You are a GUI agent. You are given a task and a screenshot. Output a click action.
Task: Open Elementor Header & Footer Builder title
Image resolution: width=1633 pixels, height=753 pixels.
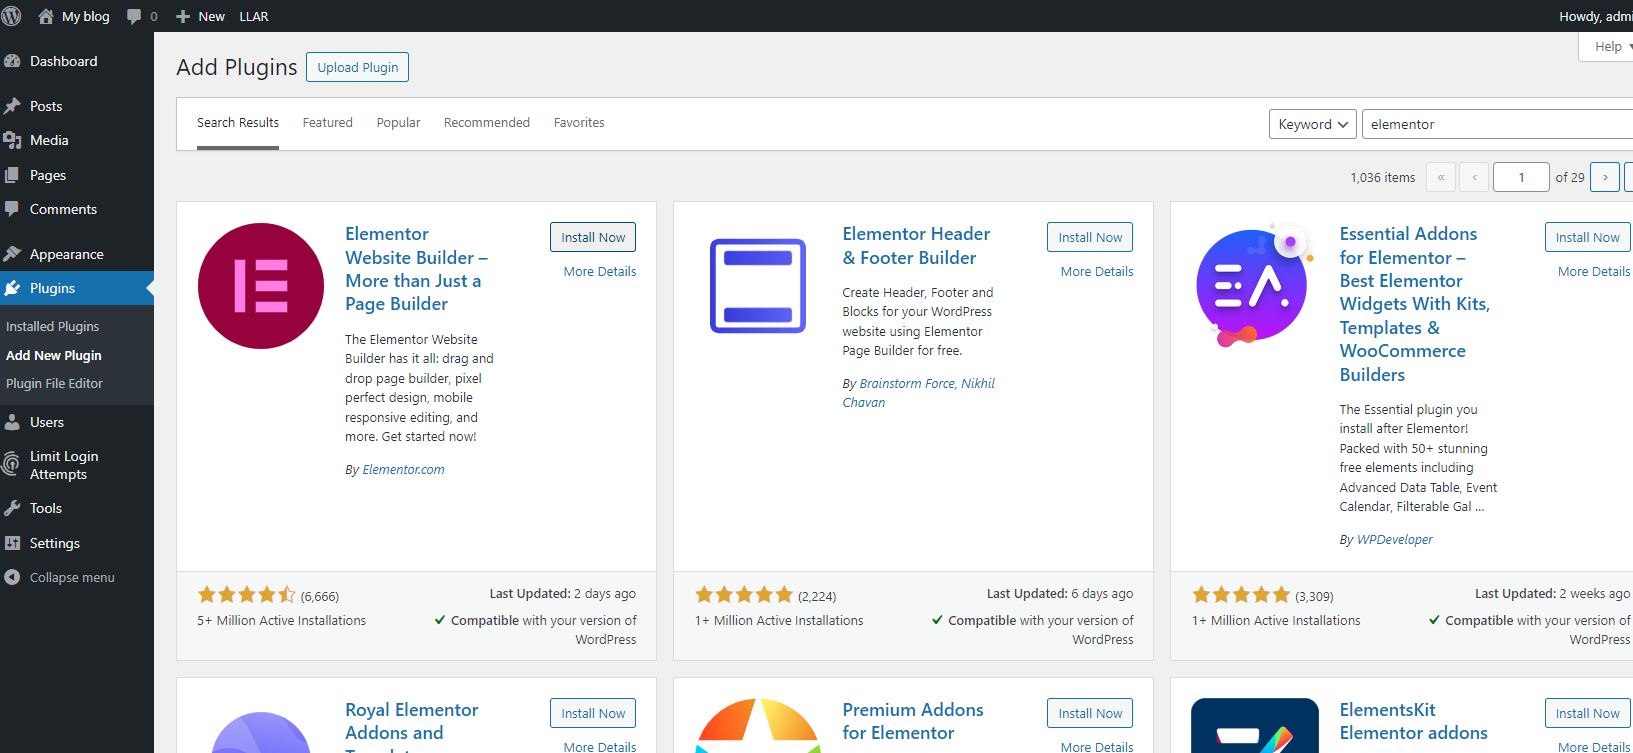click(916, 246)
